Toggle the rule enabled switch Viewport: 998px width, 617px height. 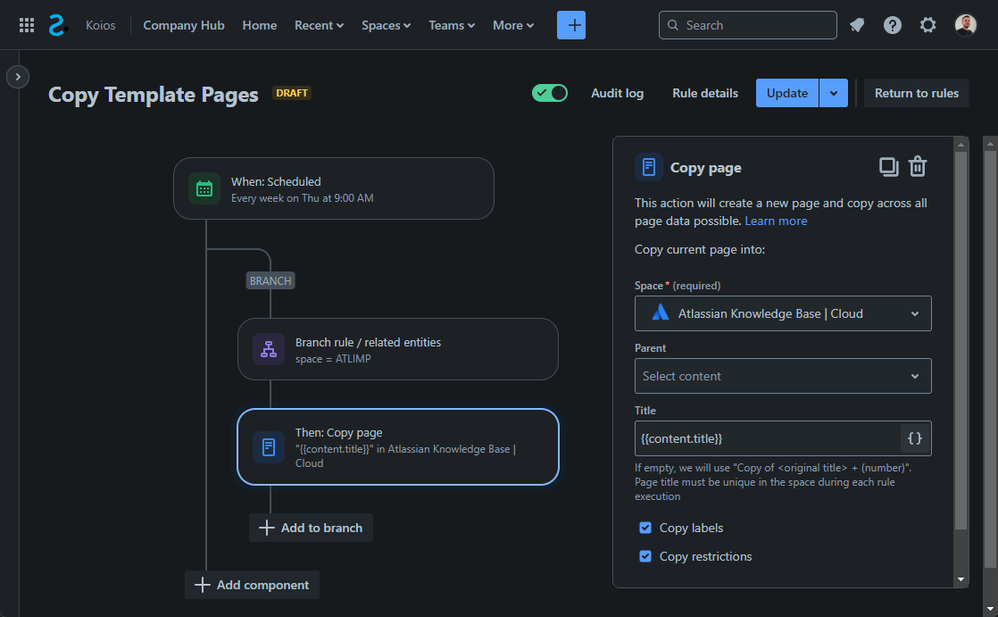pyautogui.click(x=549, y=93)
